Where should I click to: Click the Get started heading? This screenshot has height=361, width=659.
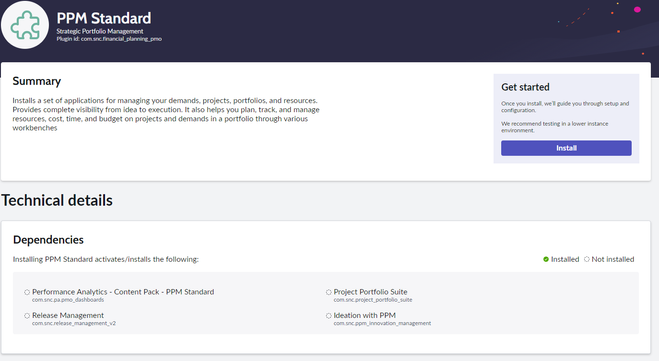tap(525, 87)
